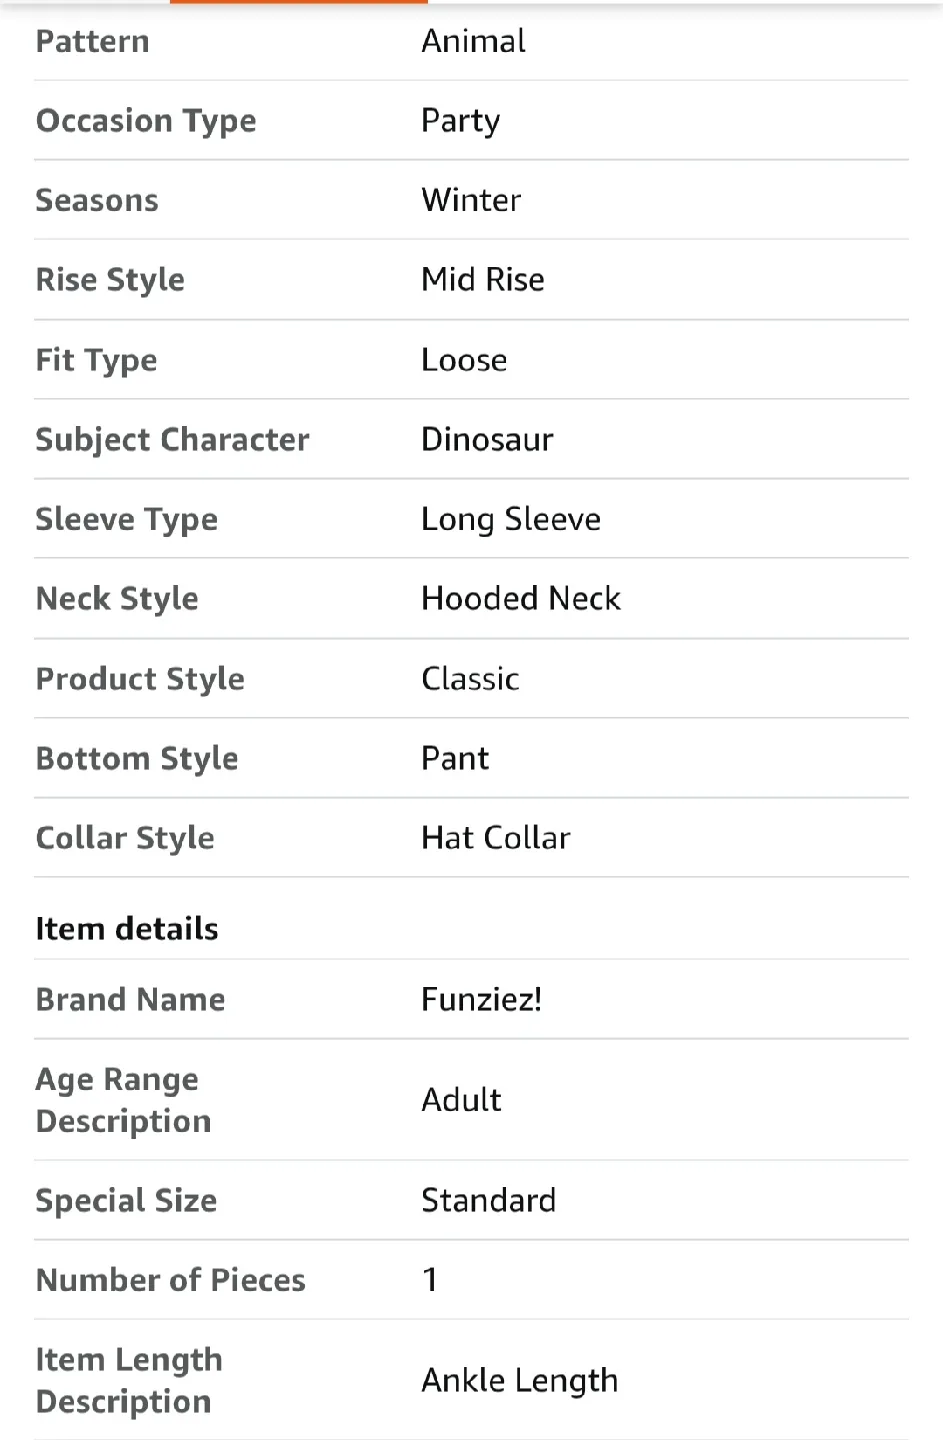The image size is (943, 1440).
Task: Select the orange highlighted tab indicator
Action: tap(298, 2)
